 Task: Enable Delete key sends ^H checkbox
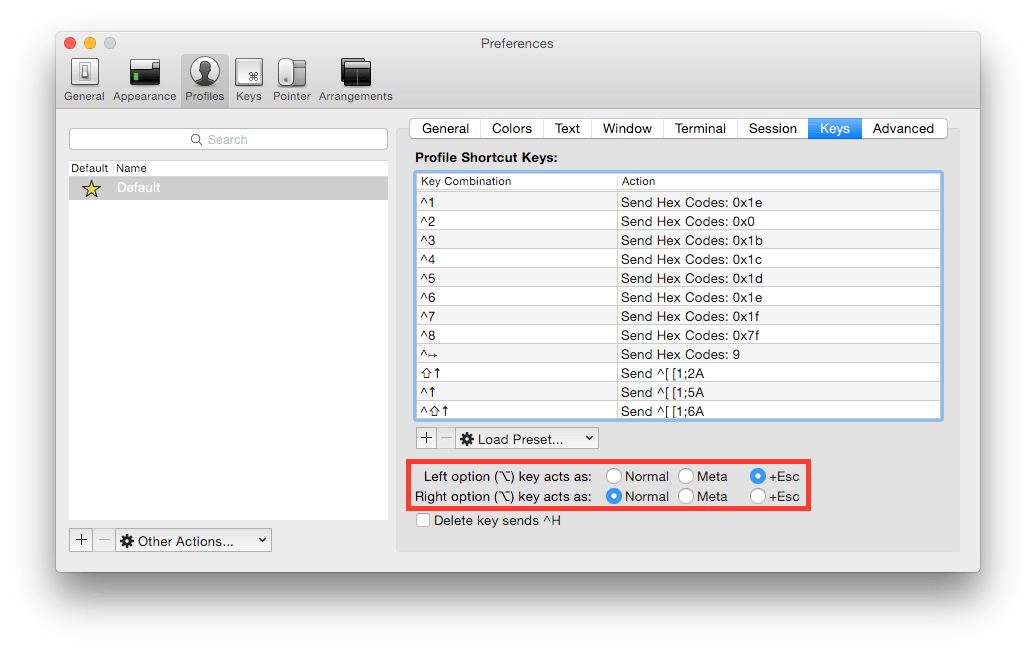[x=423, y=520]
